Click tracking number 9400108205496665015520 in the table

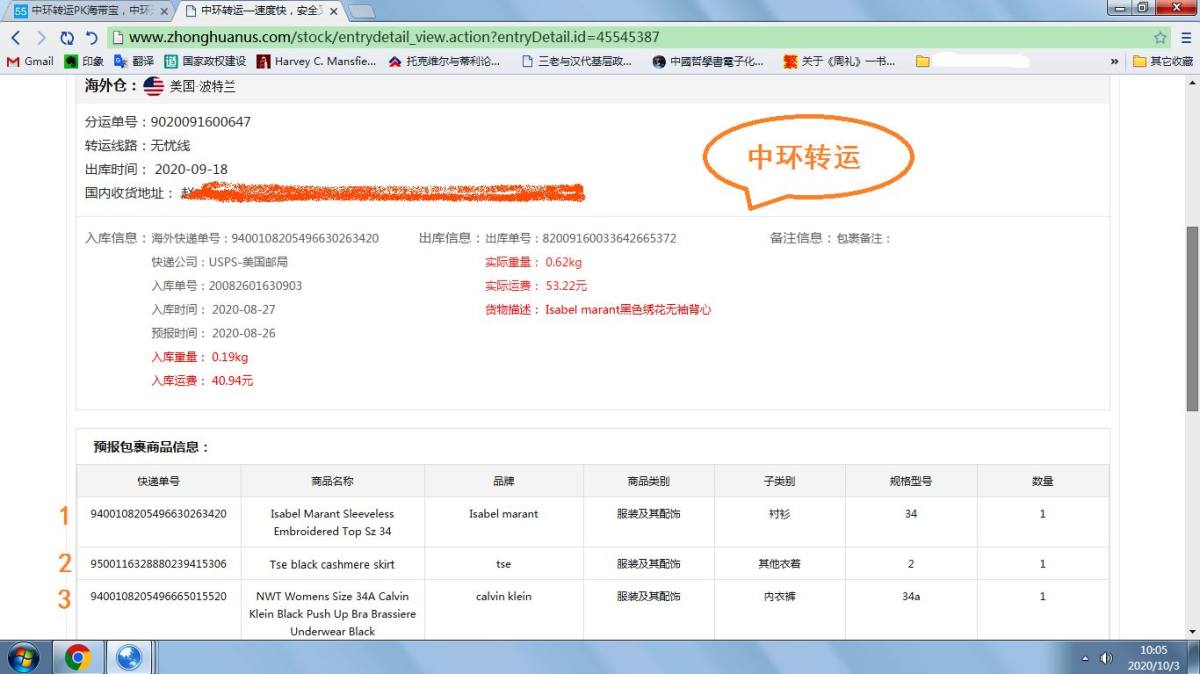pos(158,596)
